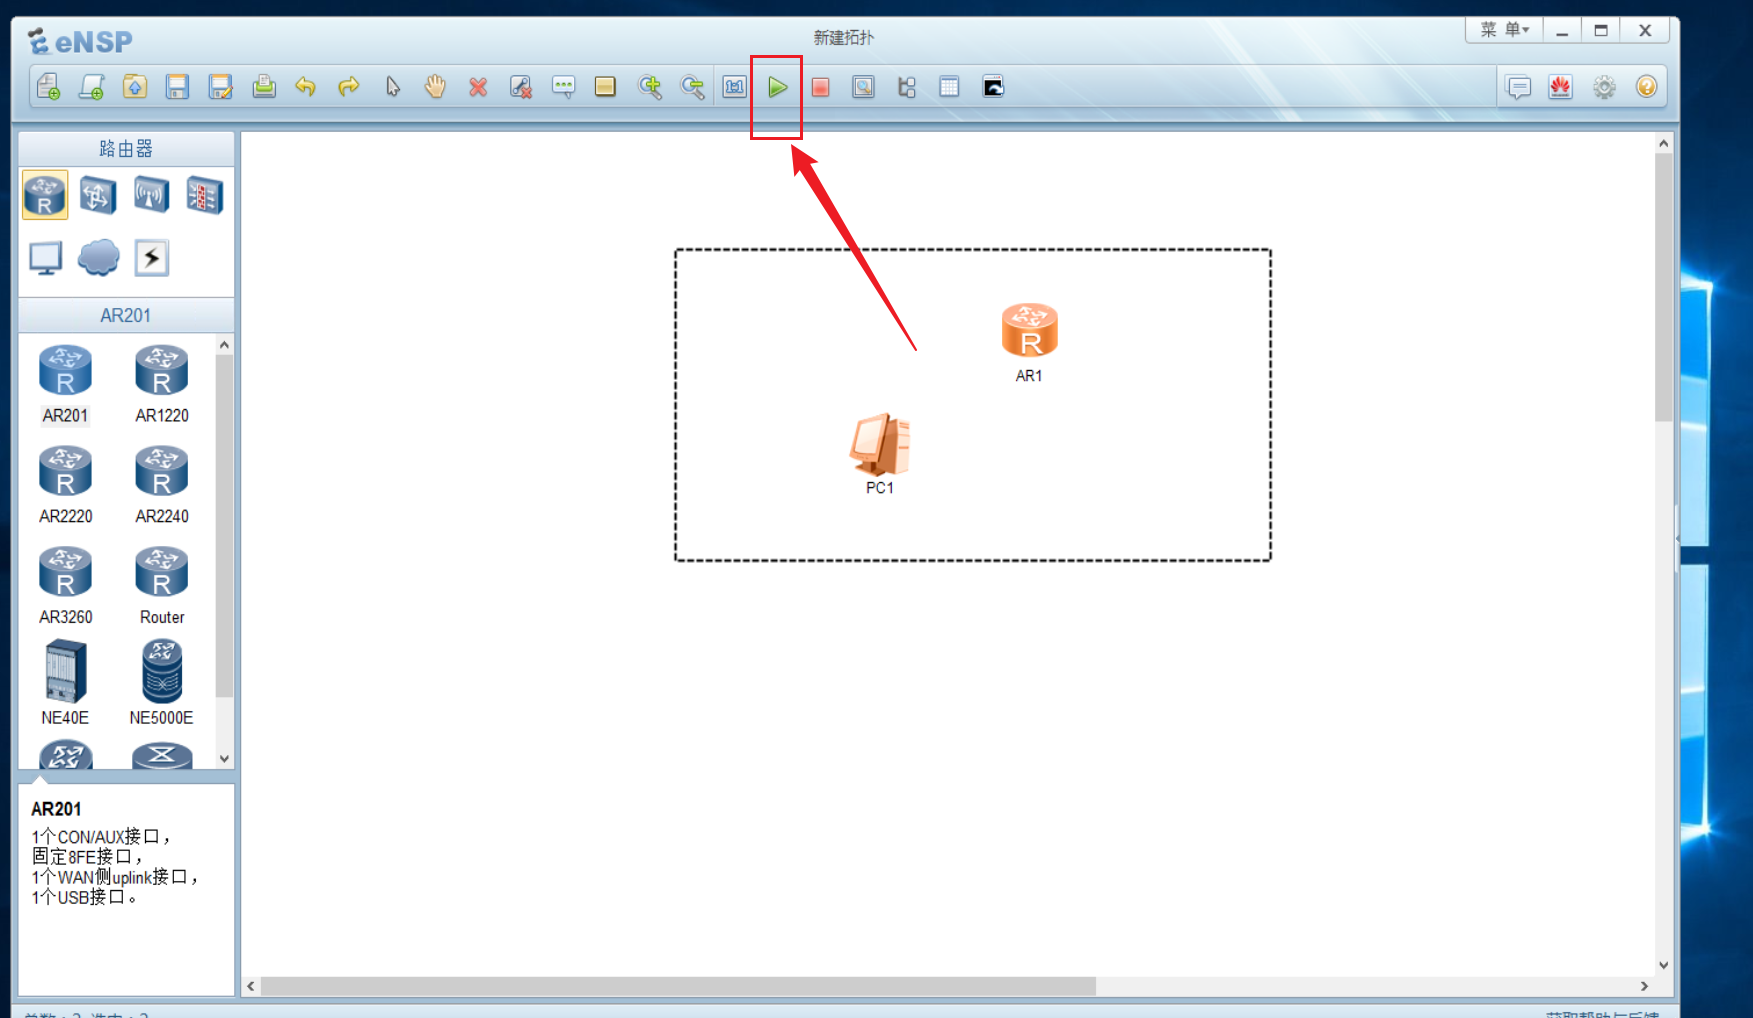Redo the last undone action
Image resolution: width=1753 pixels, height=1018 pixels.
[x=348, y=87]
